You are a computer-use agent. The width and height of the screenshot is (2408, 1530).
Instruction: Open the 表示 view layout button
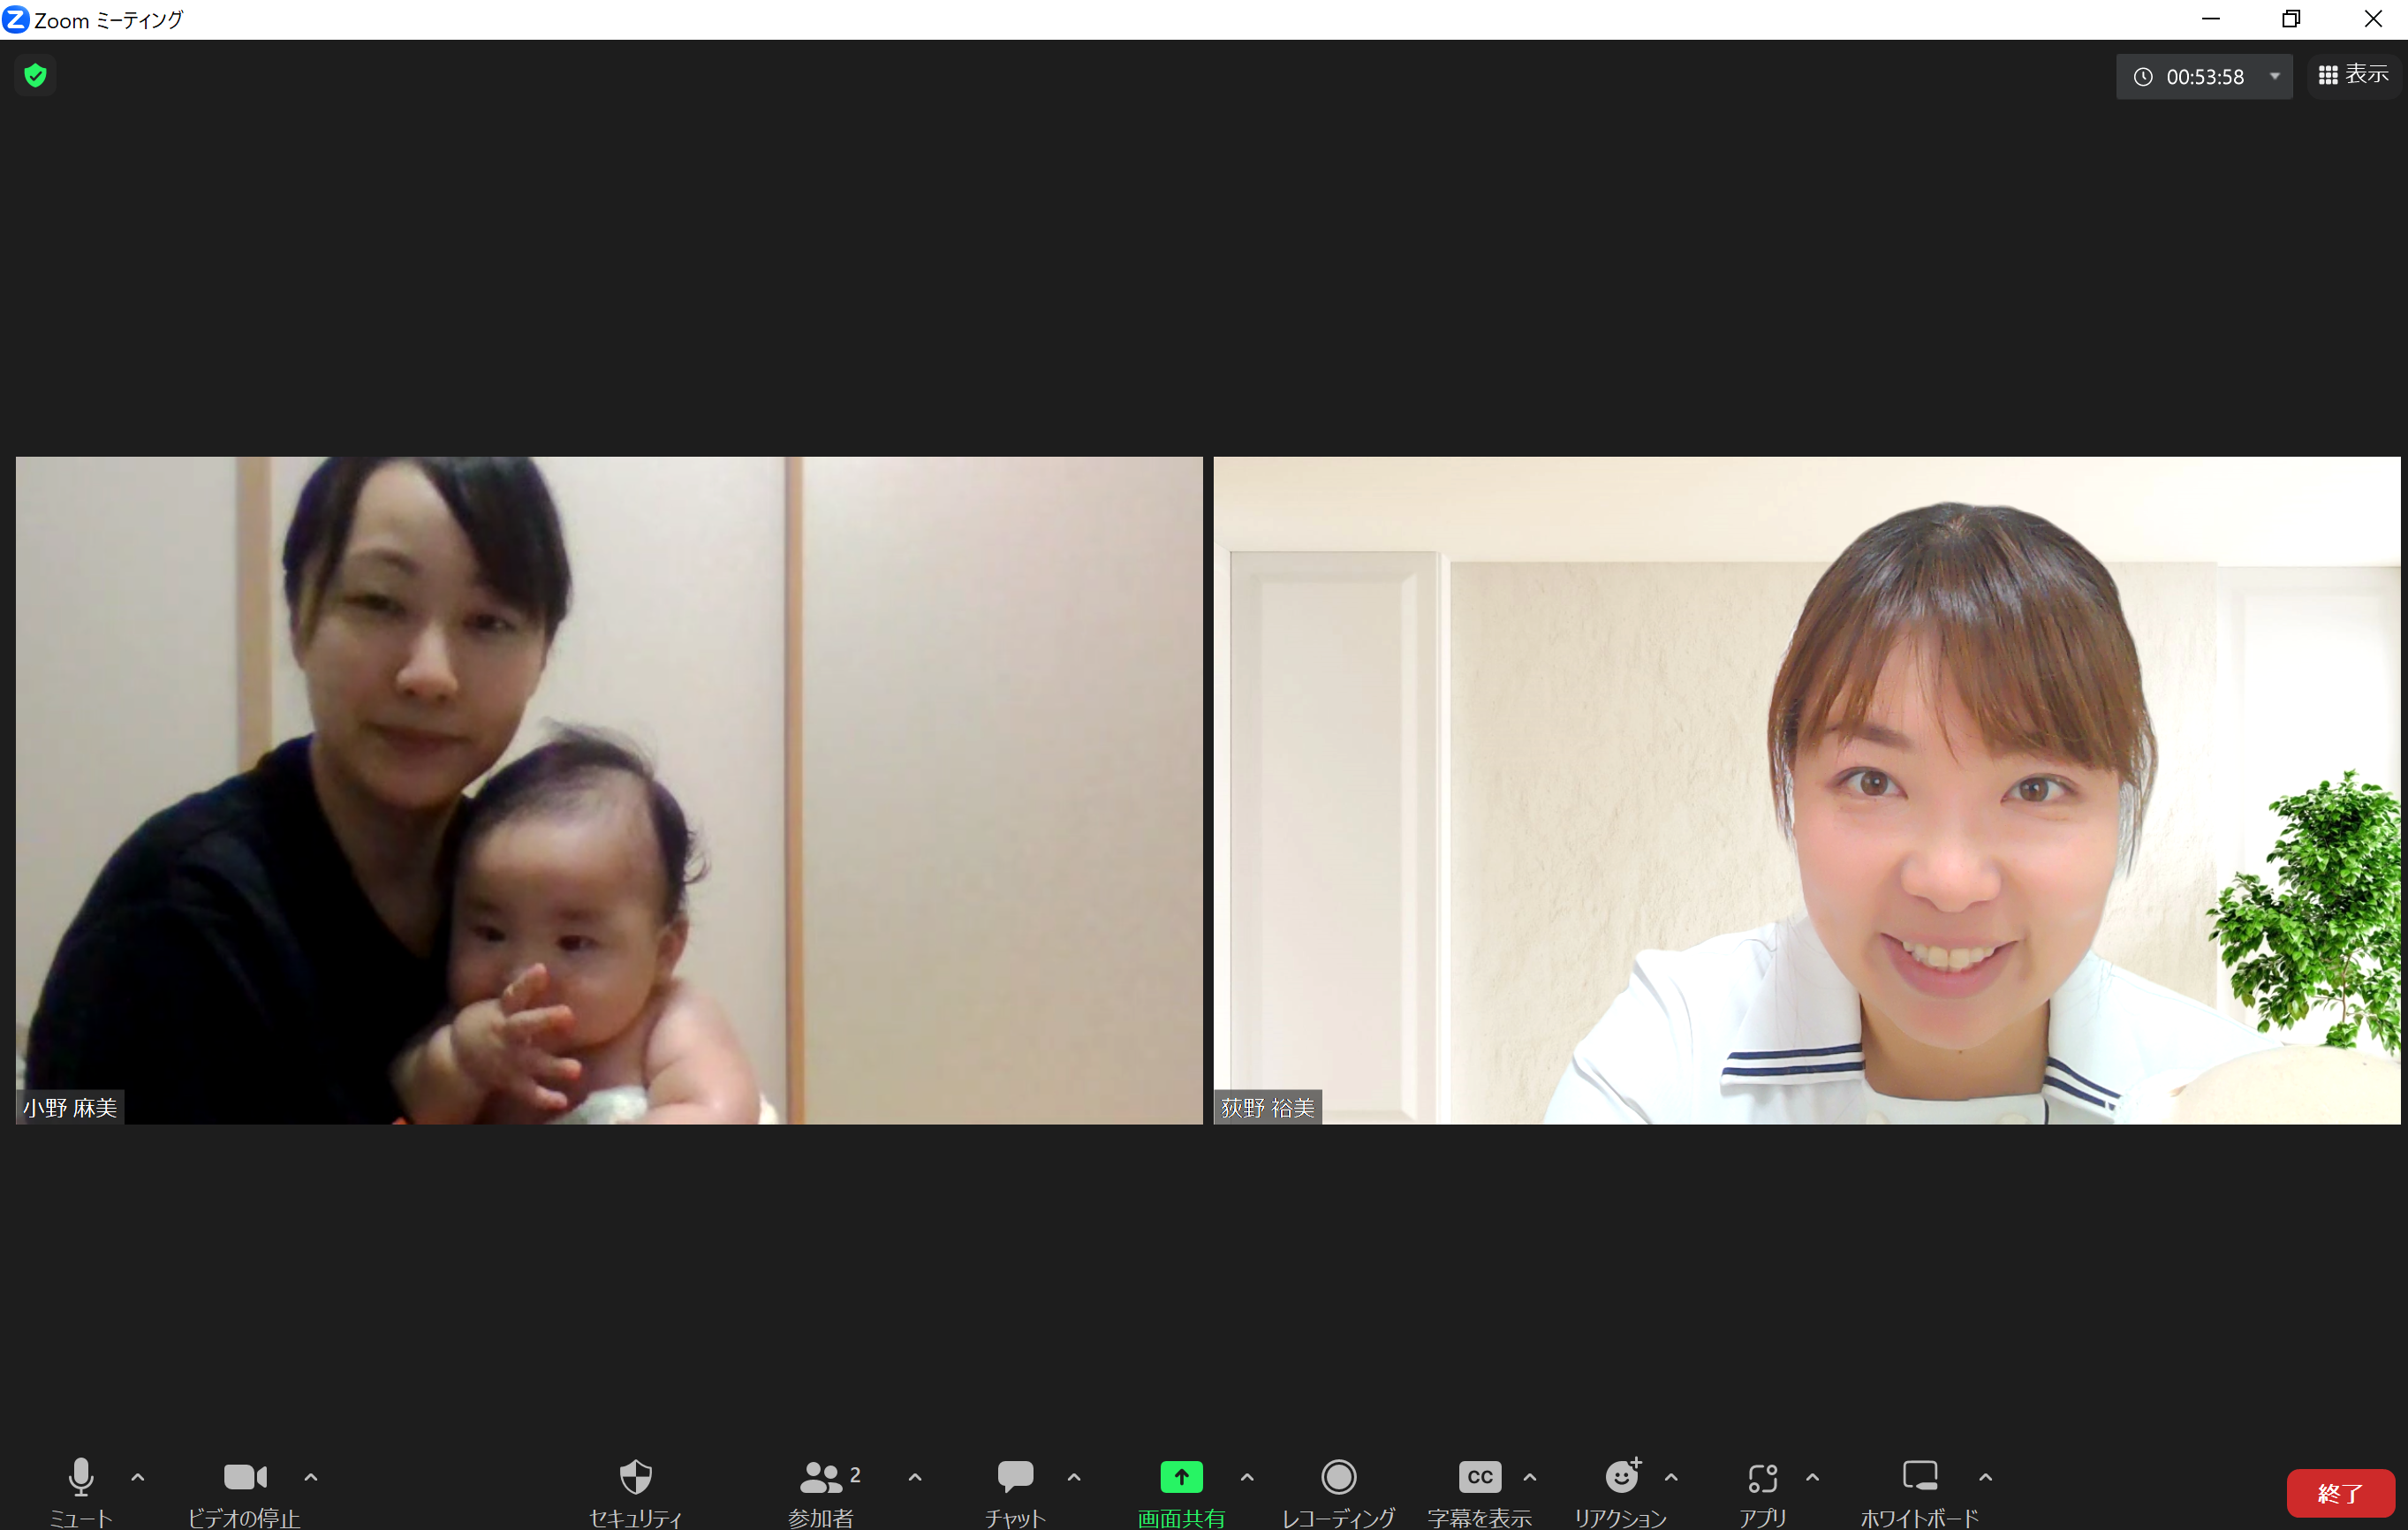(x=2354, y=75)
